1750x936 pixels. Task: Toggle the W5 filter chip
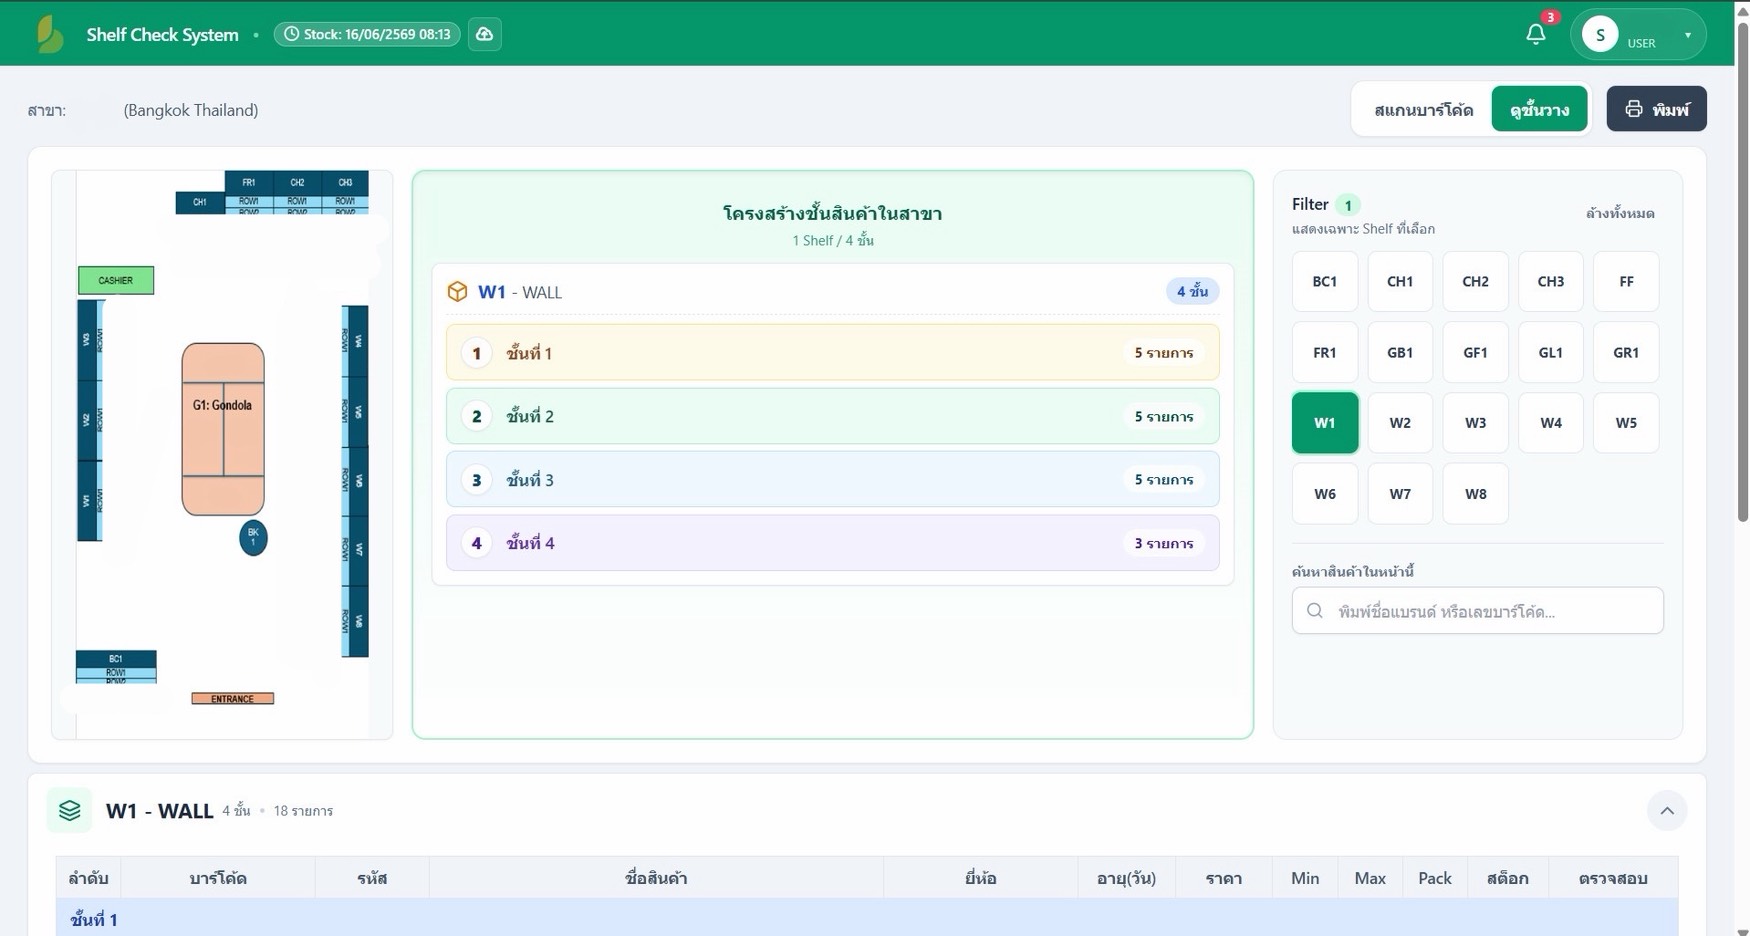pos(1626,423)
